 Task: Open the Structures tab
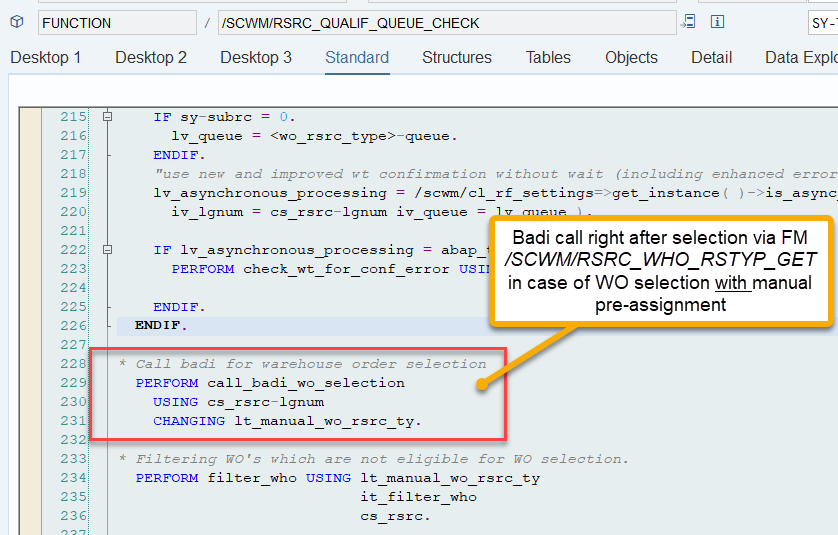pos(457,57)
